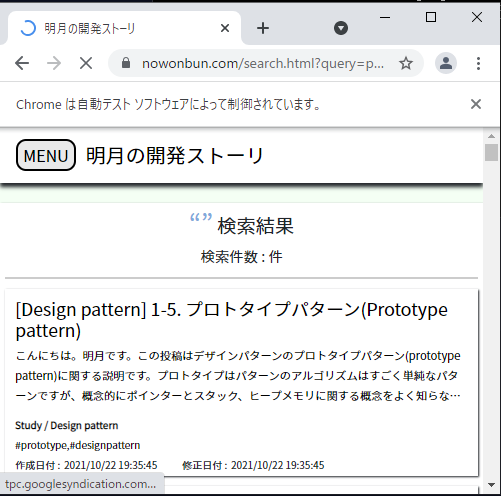
Task: Click the browser back arrow
Action: click(22, 63)
